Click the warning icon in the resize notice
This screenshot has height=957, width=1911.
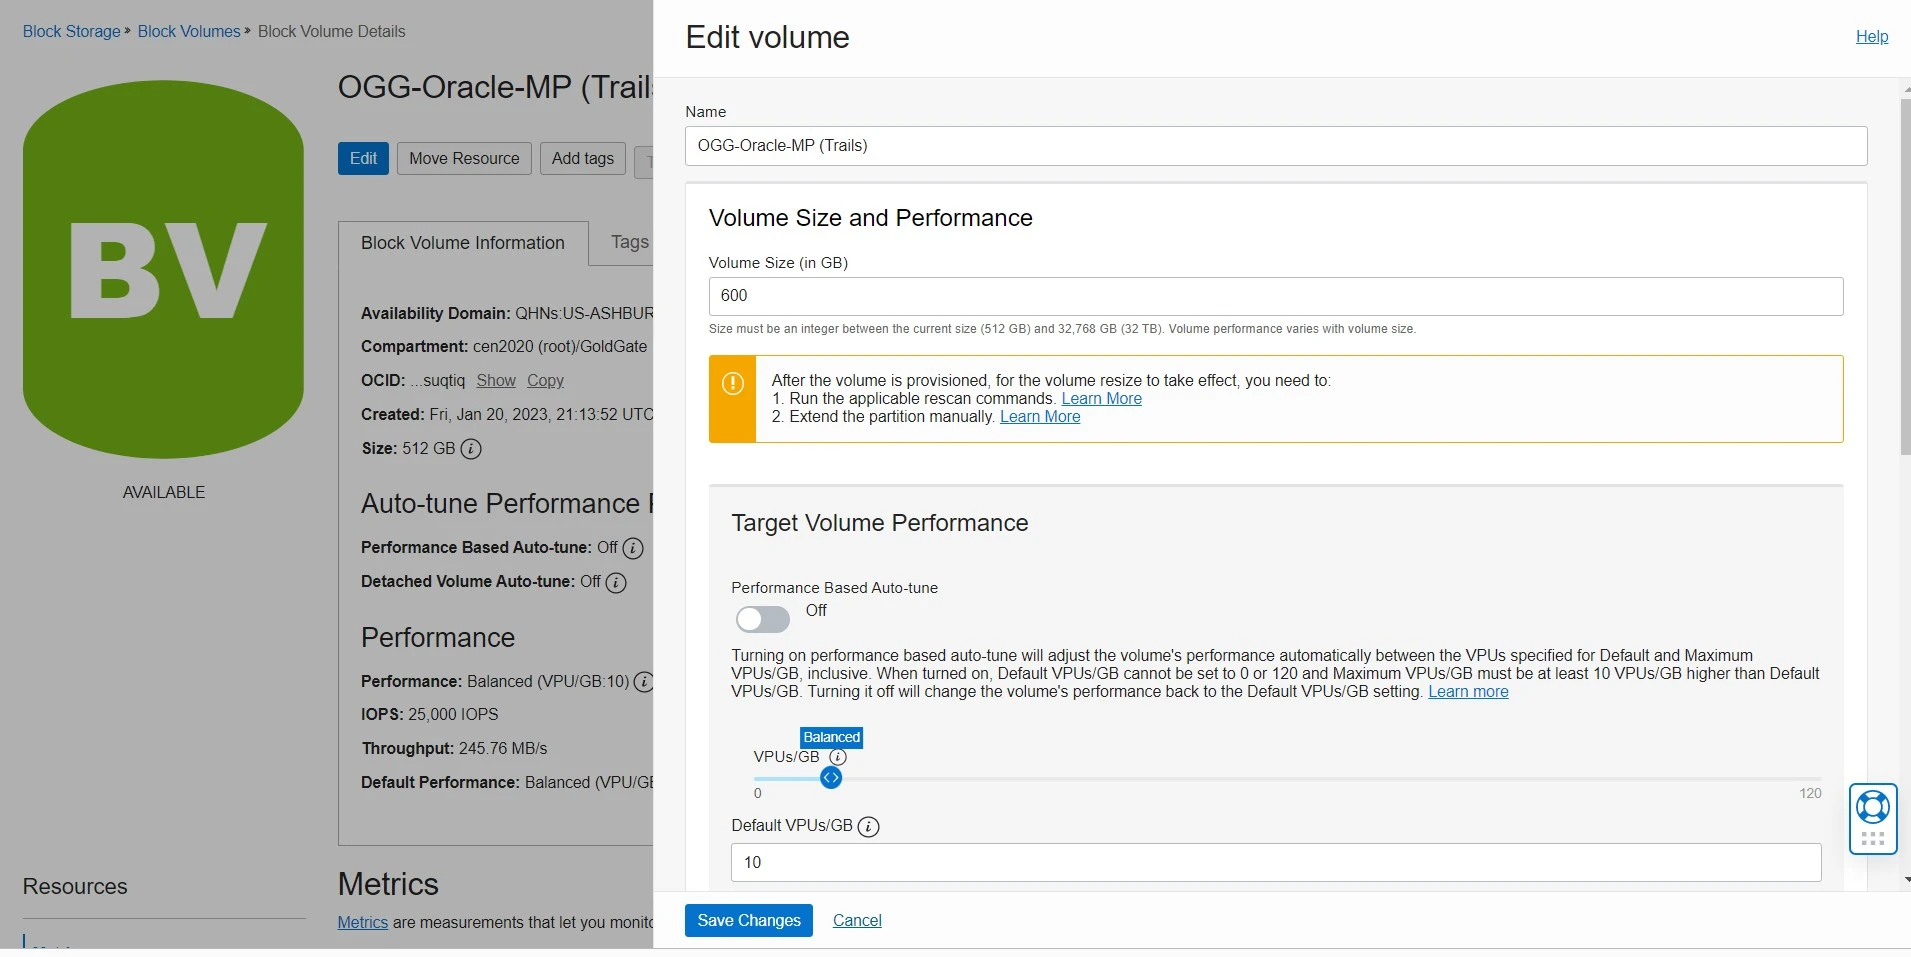(x=731, y=382)
